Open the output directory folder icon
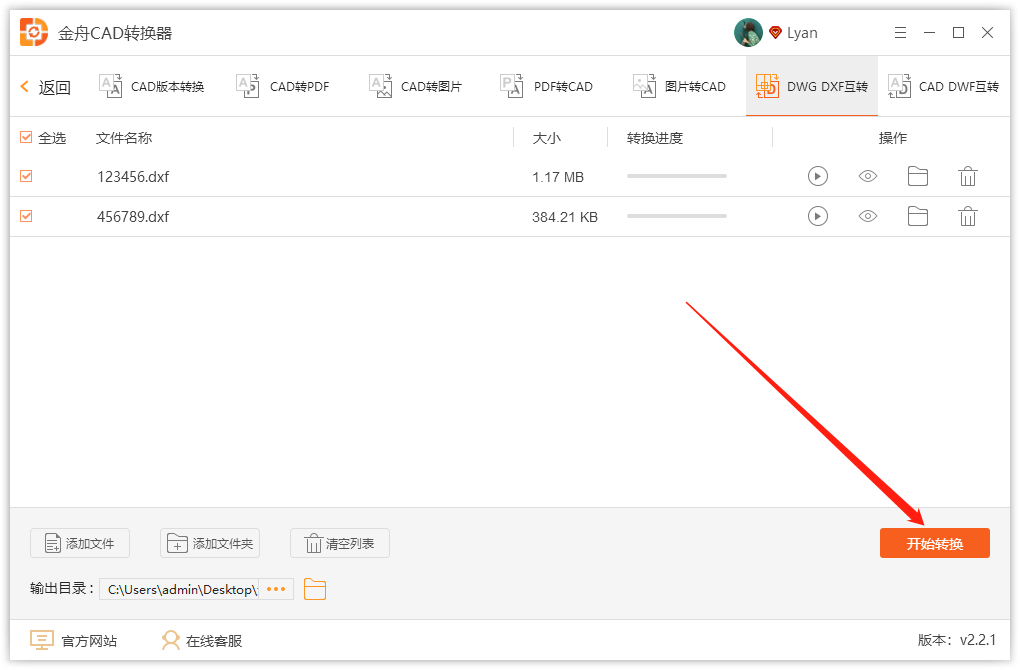This screenshot has height=670, width=1020. coord(315,589)
